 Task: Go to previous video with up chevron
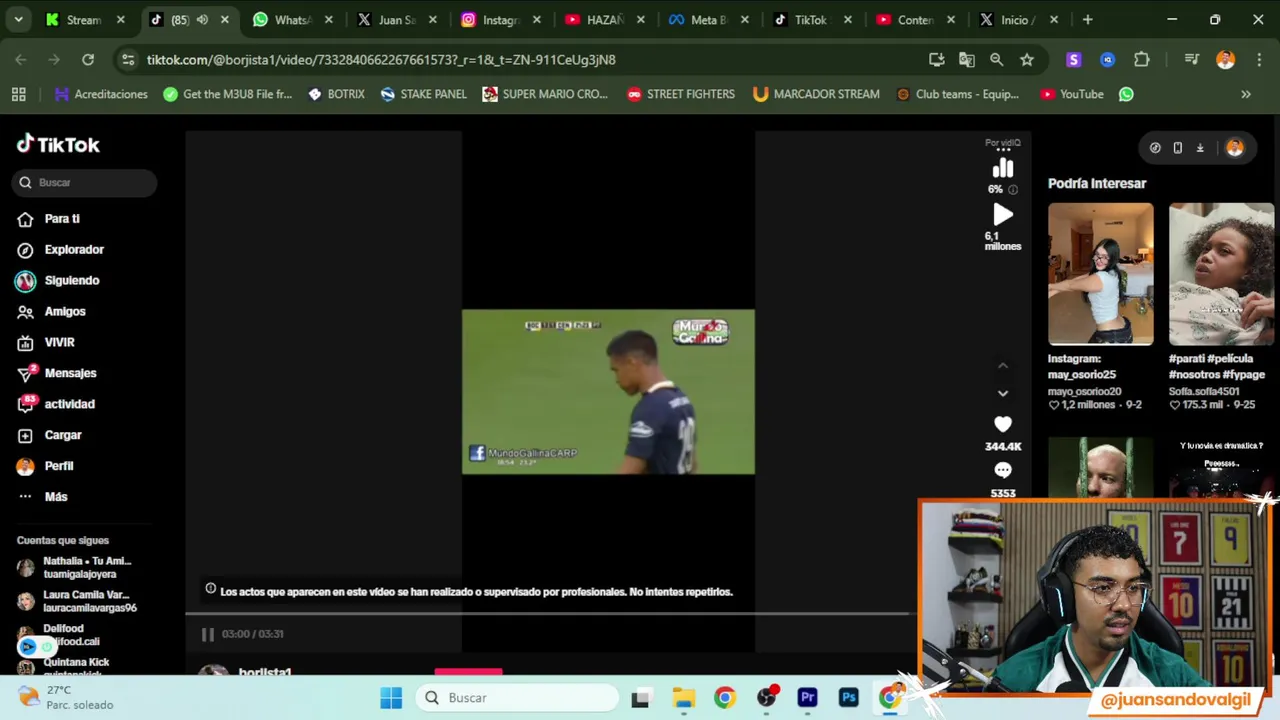point(1003,366)
